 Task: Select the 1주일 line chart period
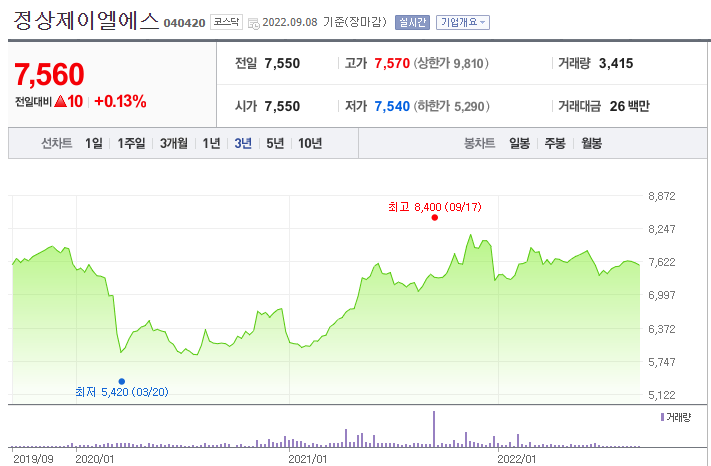pyautogui.click(x=131, y=143)
